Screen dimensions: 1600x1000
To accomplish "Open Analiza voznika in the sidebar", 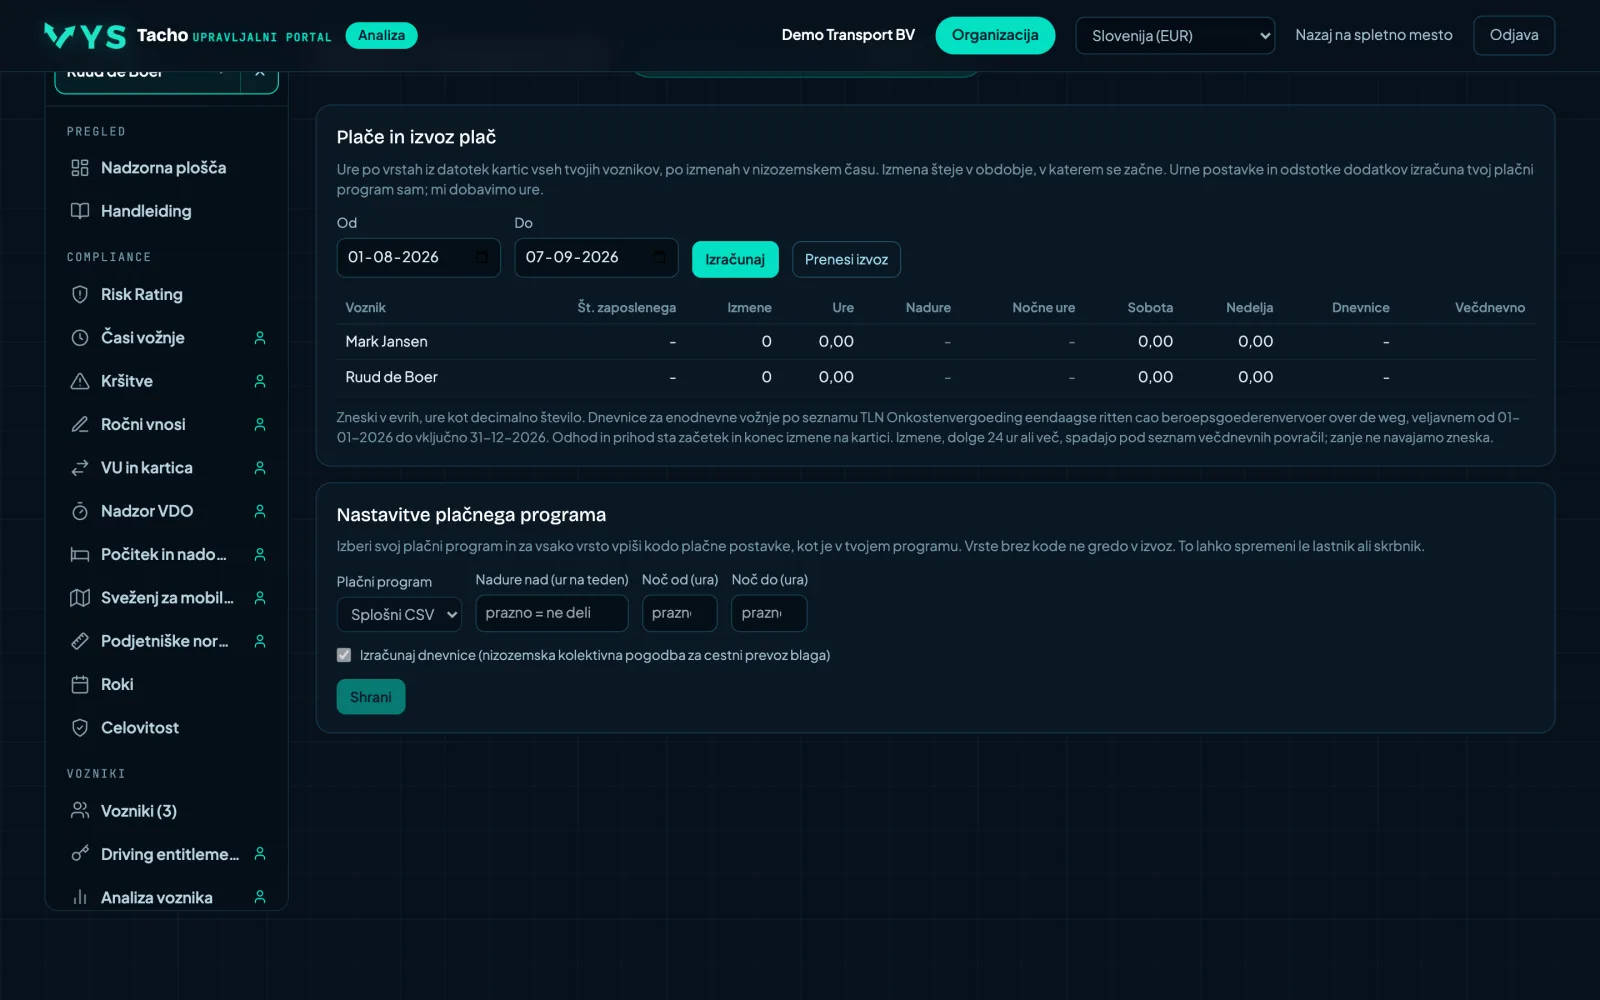I will click(x=156, y=898).
